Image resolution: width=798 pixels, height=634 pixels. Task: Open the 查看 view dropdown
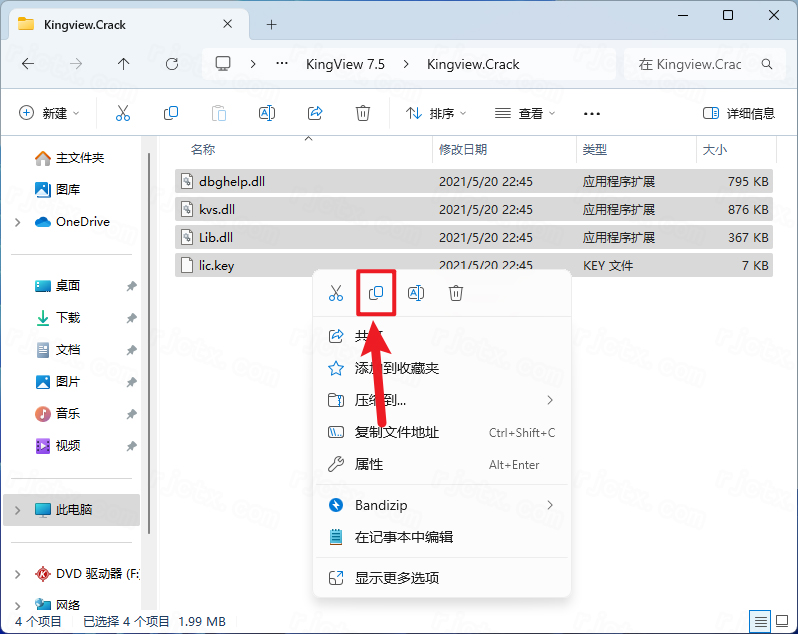coord(525,113)
